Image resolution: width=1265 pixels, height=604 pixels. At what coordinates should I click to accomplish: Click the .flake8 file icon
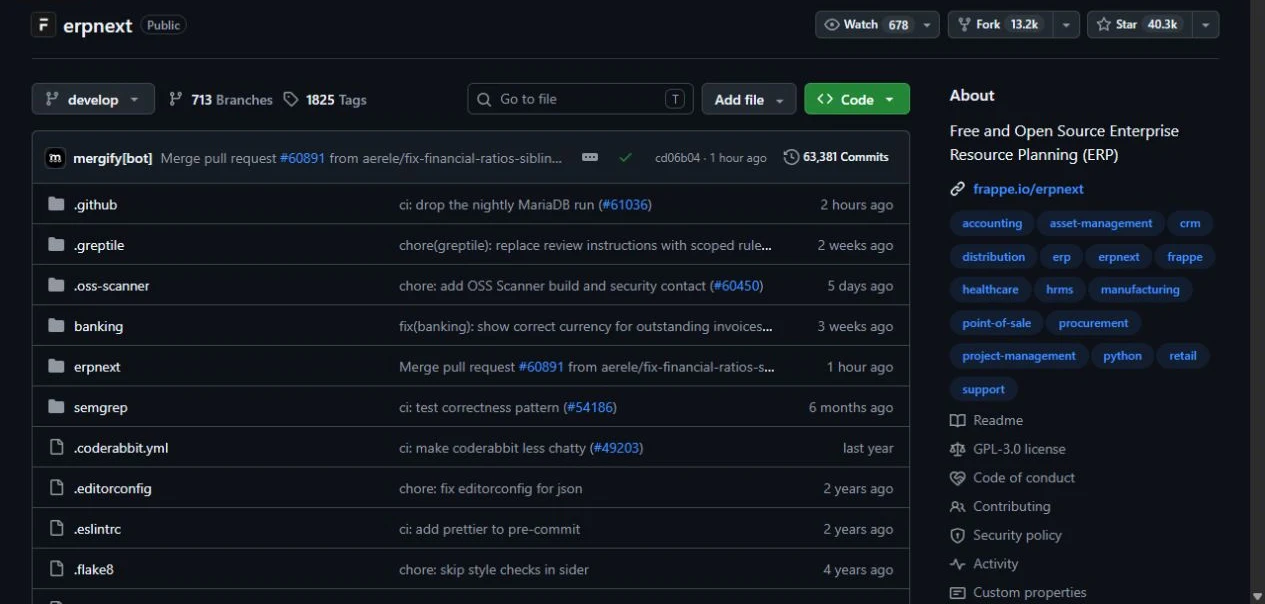(56, 570)
